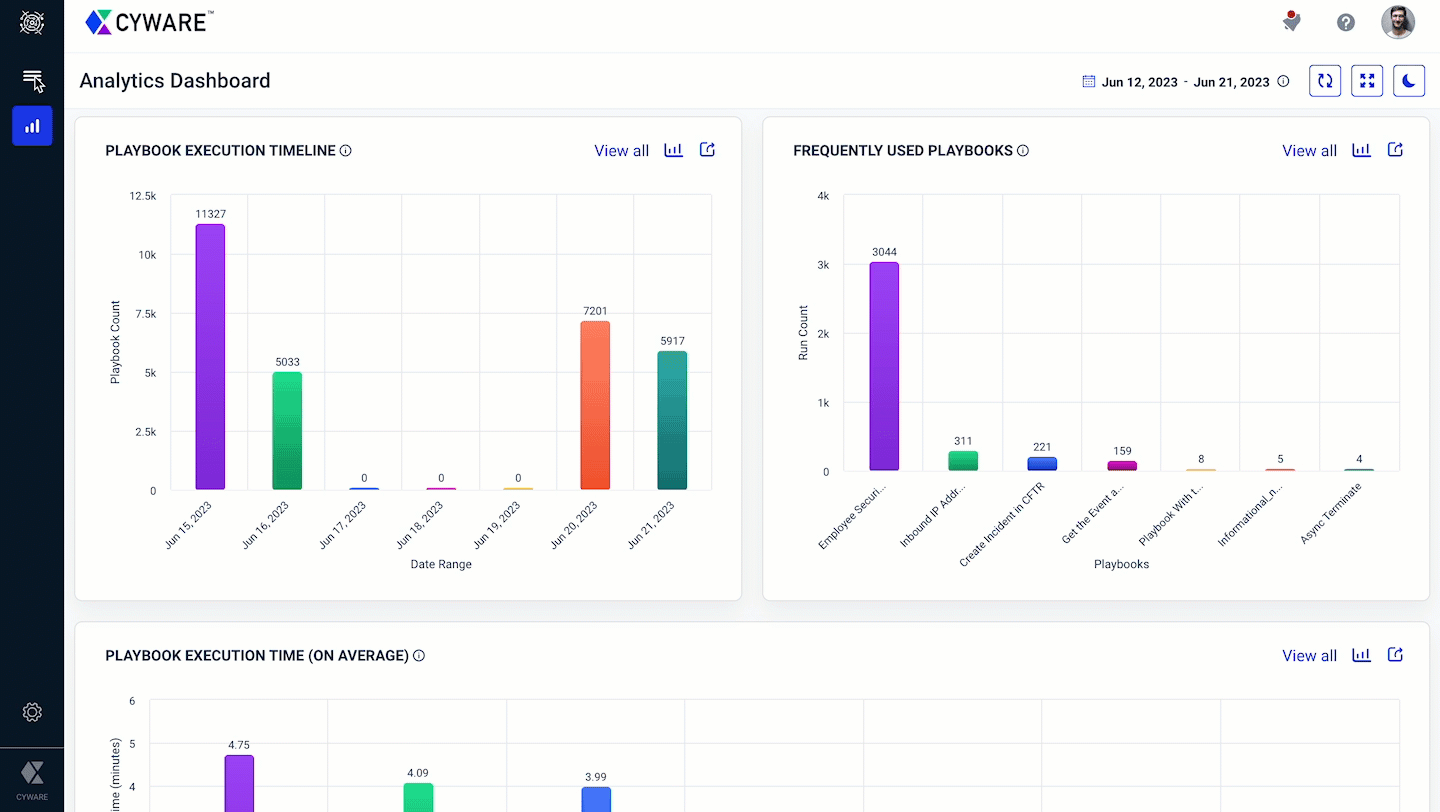Open the user profile avatar
The height and width of the screenshot is (812, 1440).
tap(1398, 22)
